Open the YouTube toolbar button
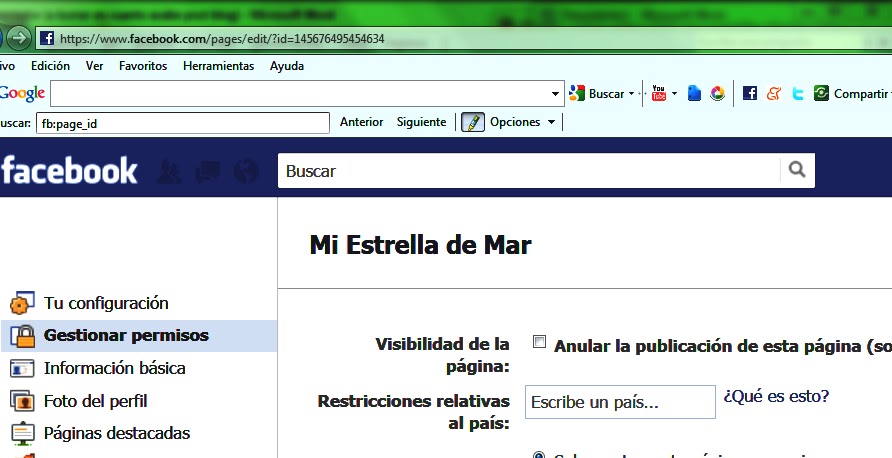 [659, 93]
